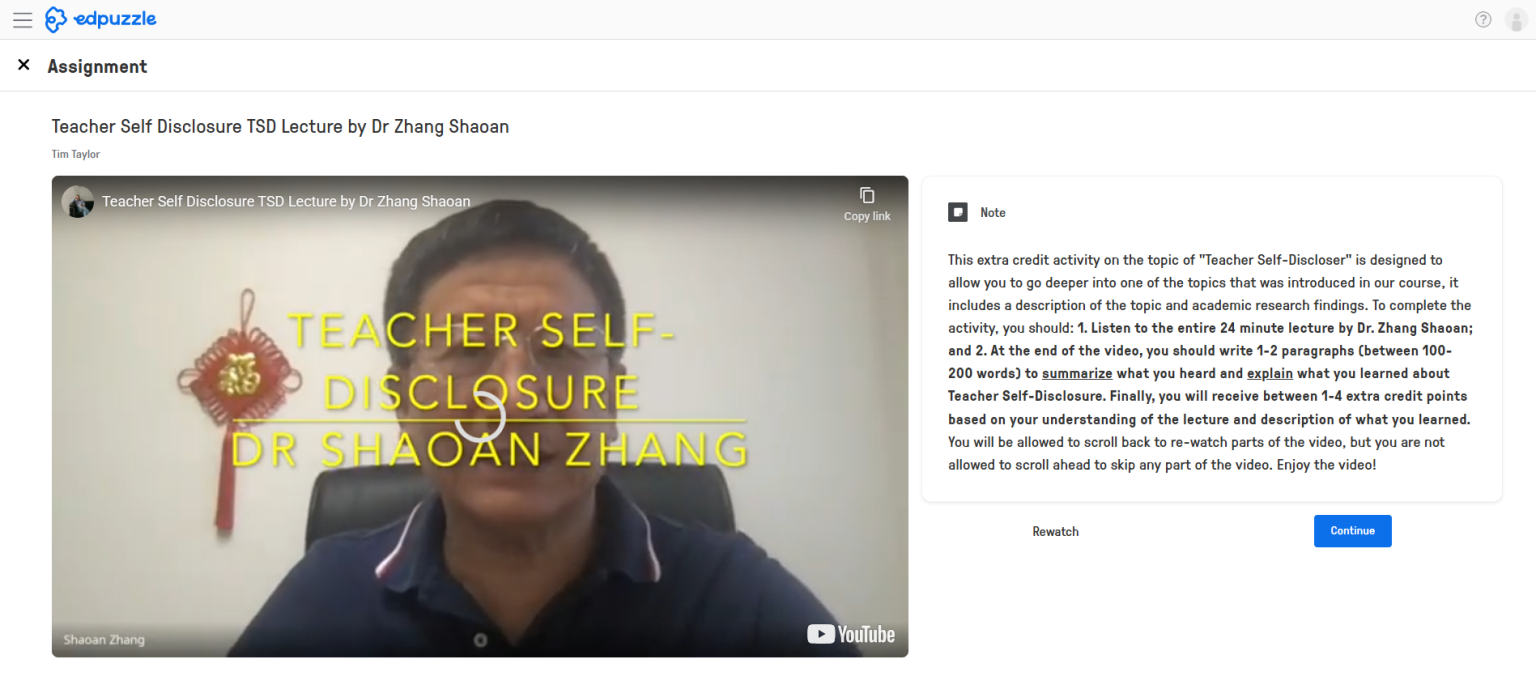Click the underlined word summarize

tap(1077, 373)
